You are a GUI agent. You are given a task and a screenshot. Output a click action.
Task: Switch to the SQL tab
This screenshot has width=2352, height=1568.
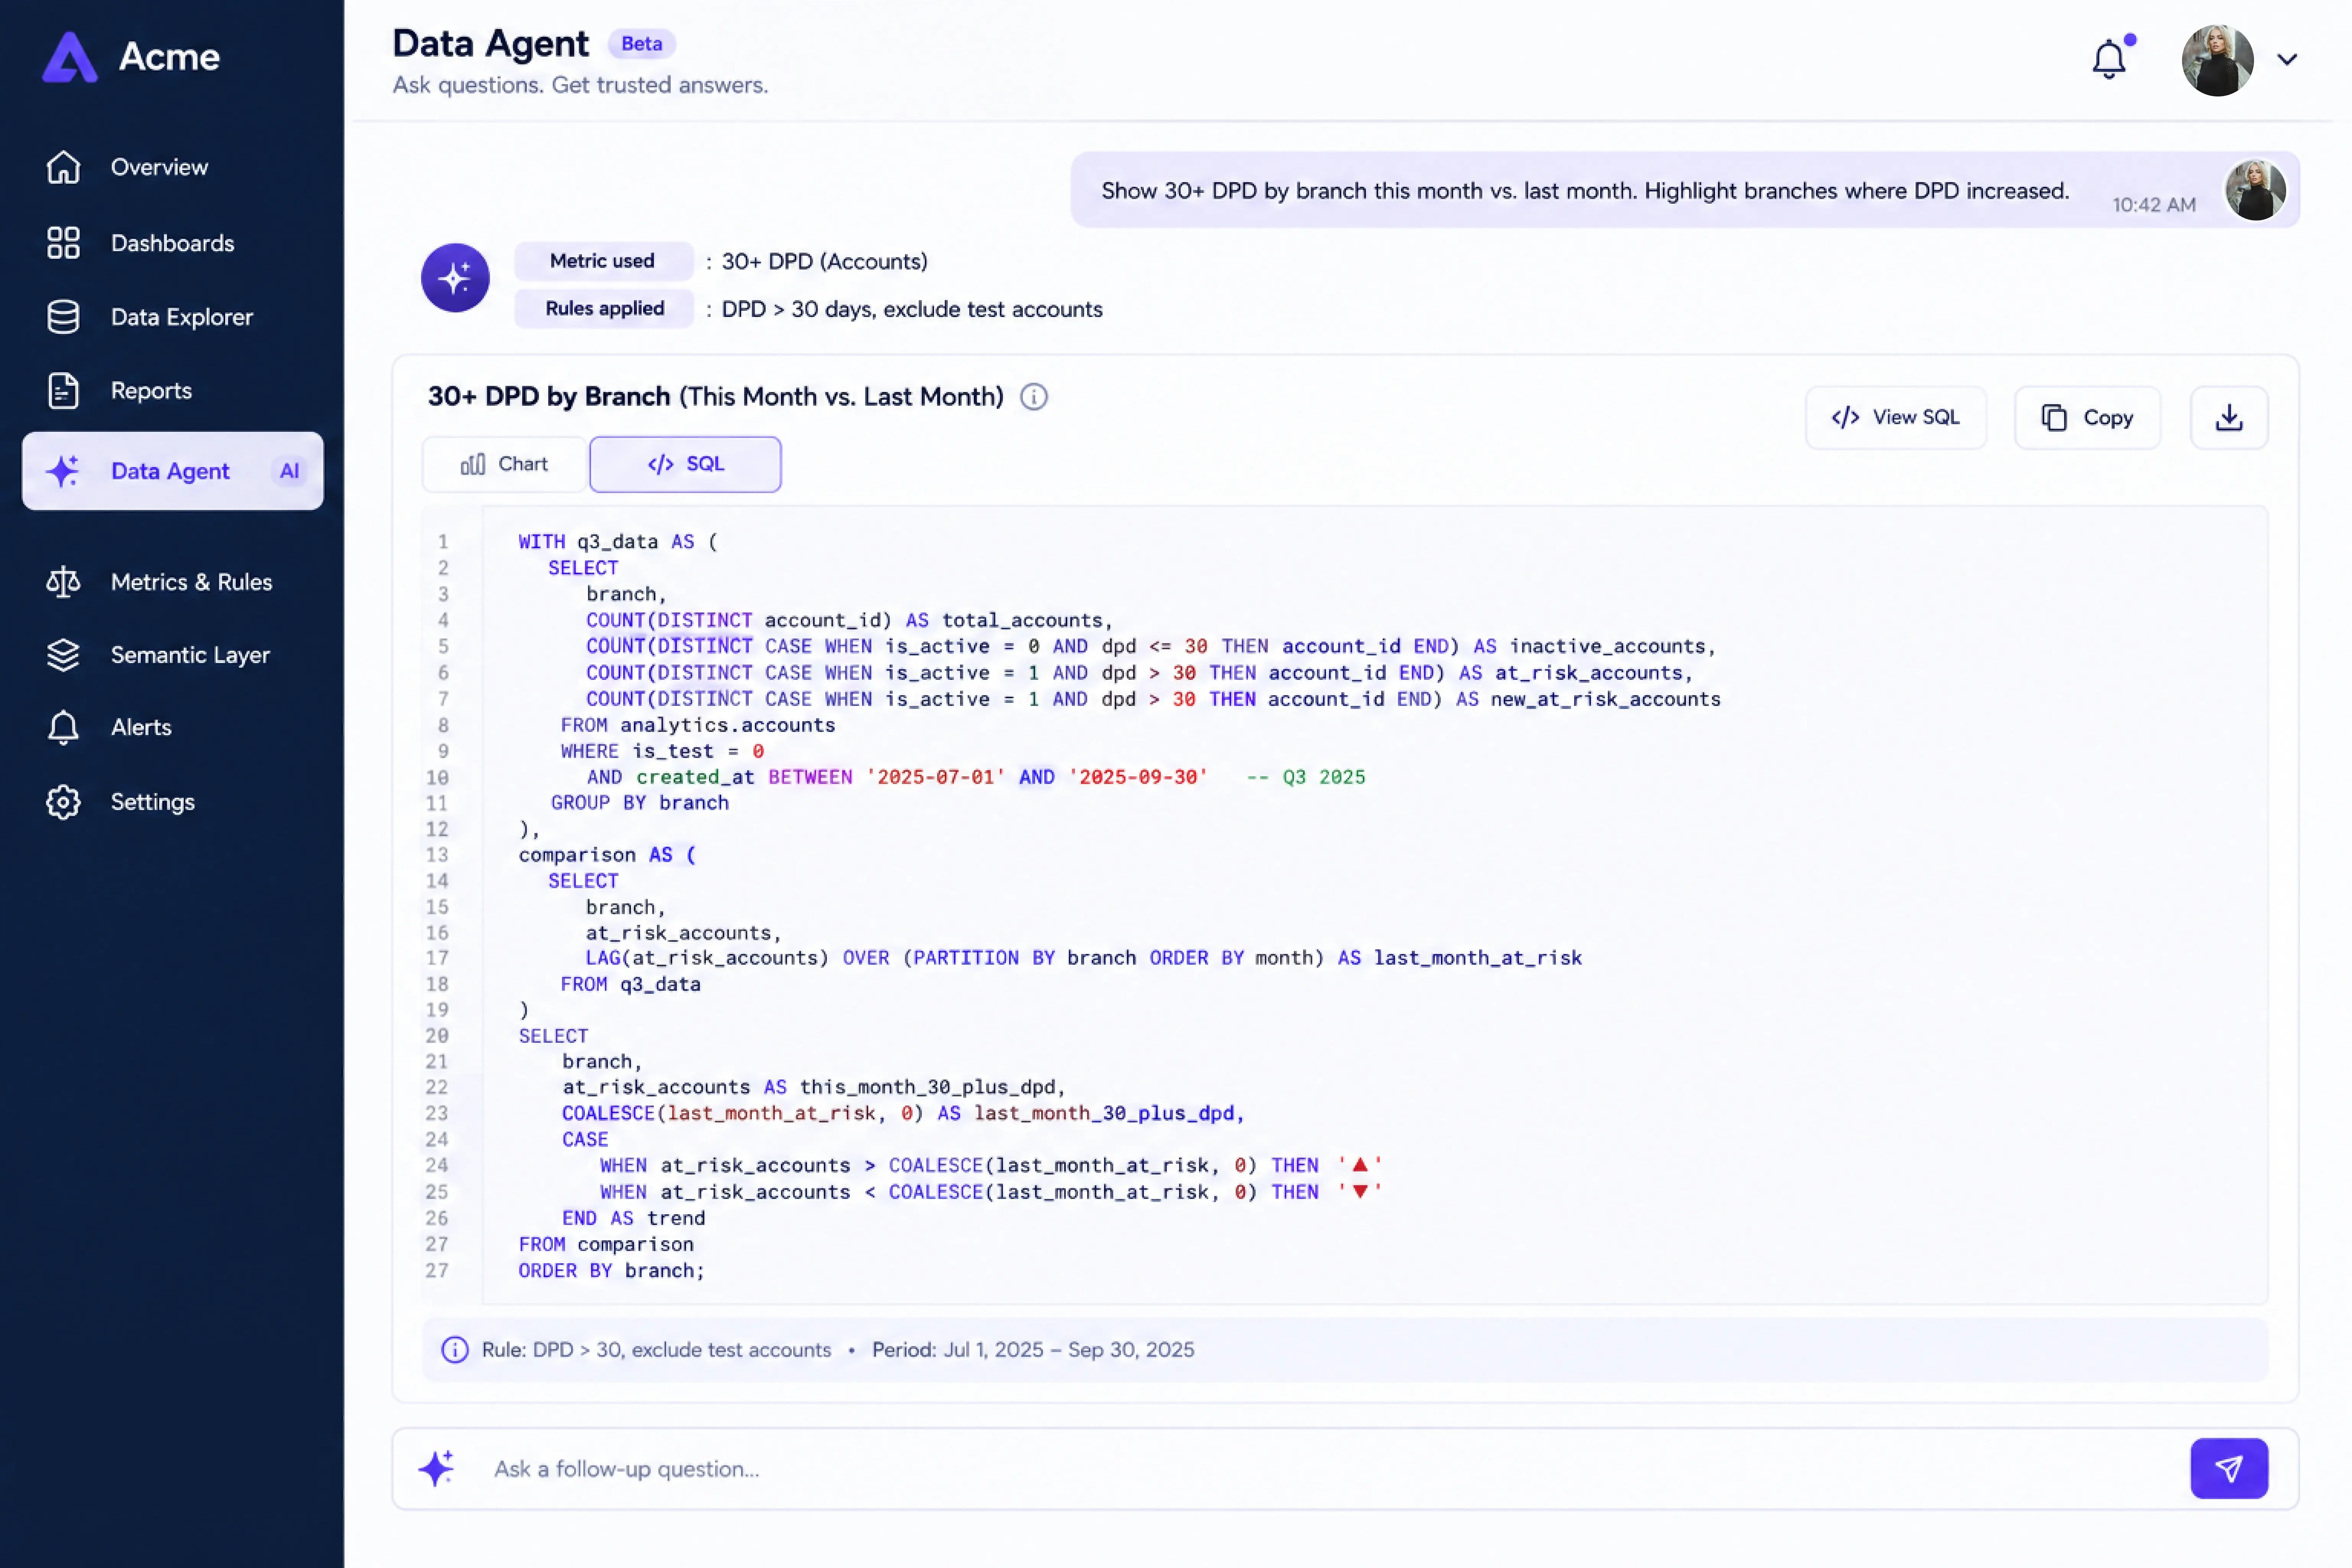[x=685, y=464]
